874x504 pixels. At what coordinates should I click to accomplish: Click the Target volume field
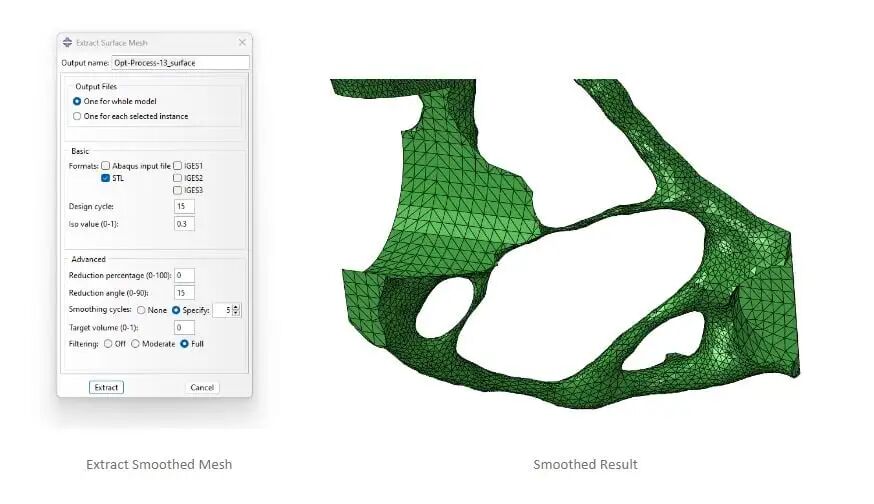point(184,328)
